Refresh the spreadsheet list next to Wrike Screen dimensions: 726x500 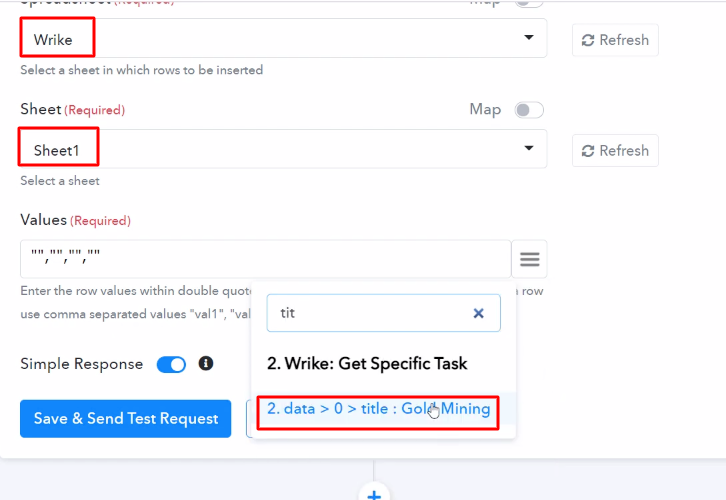[615, 40]
